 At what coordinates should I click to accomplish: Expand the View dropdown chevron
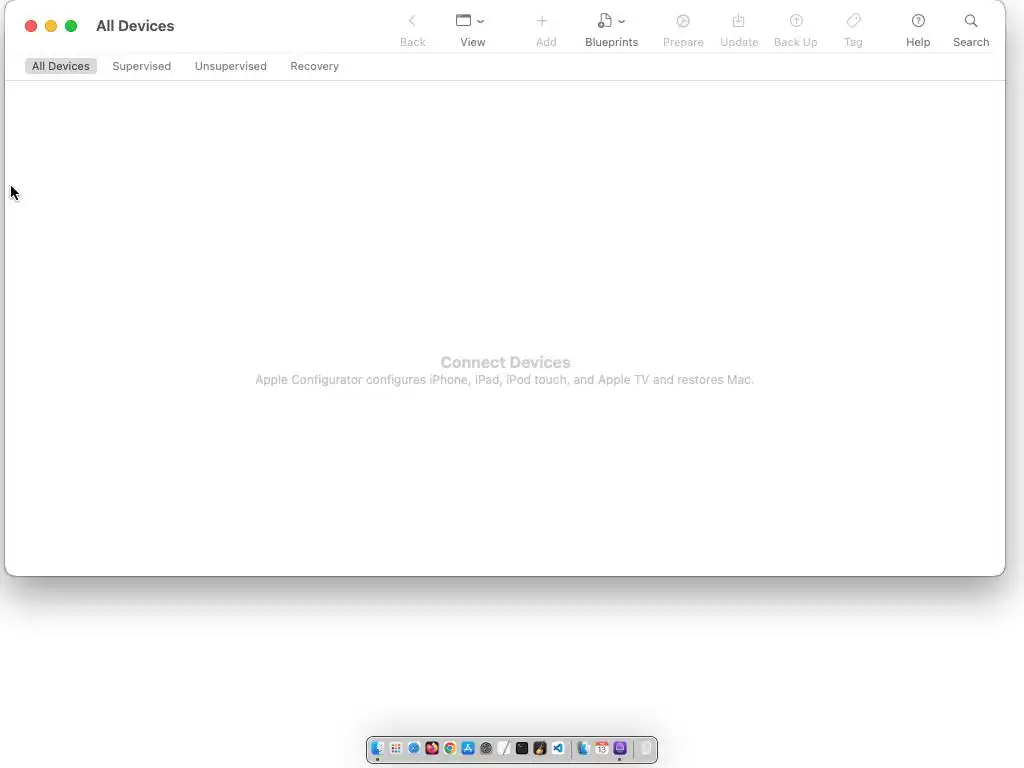point(481,22)
